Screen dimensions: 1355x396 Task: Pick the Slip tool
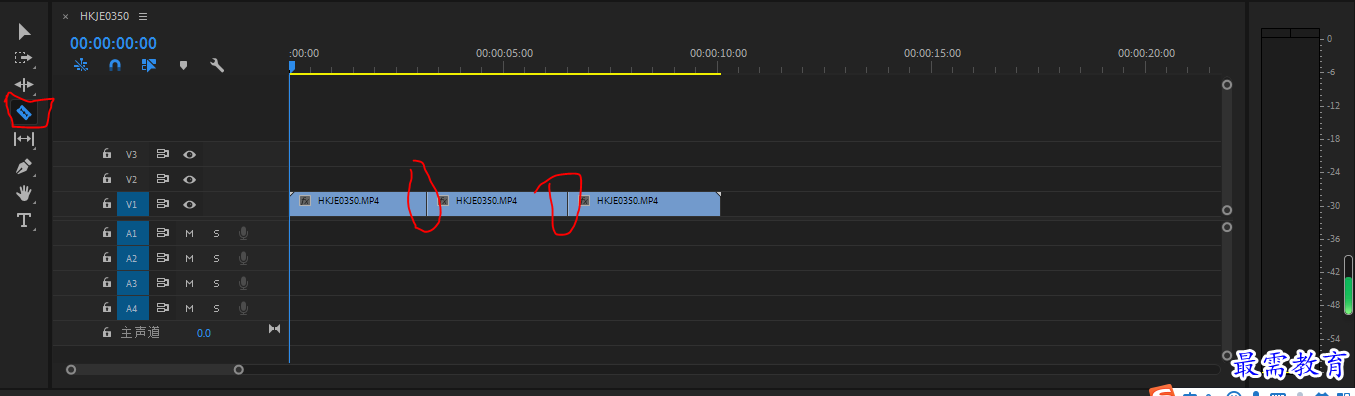click(24, 140)
